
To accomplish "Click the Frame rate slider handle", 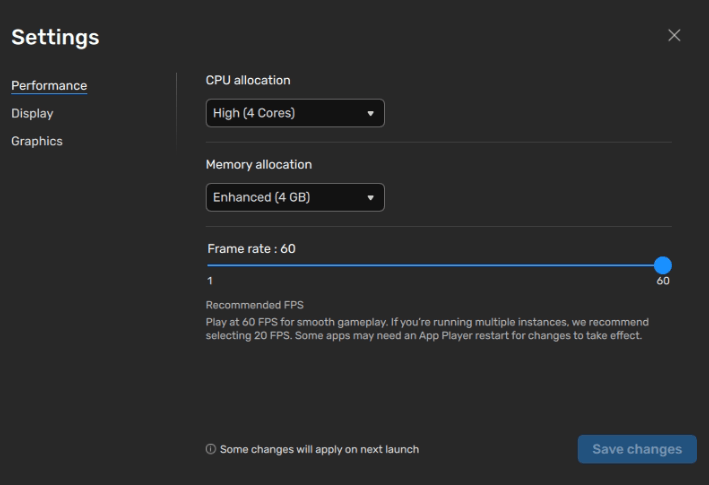I will (x=662, y=265).
